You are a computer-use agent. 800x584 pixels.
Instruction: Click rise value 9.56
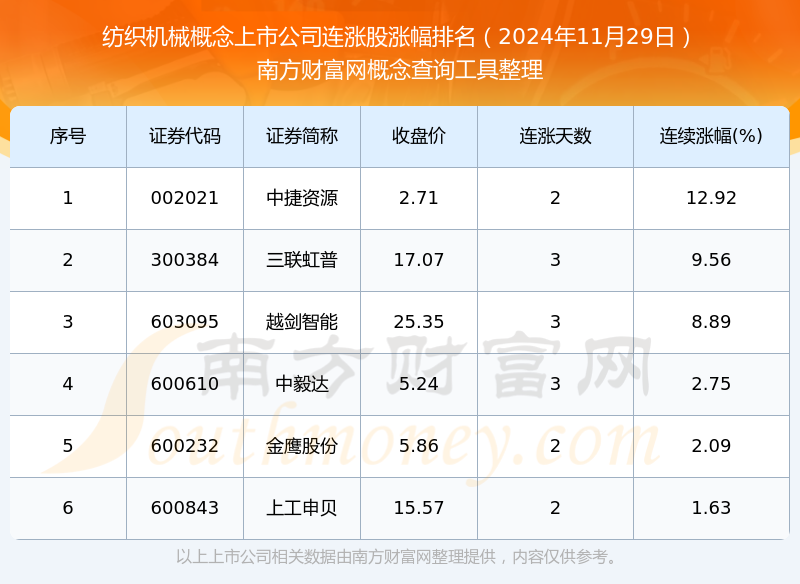click(711, 260)
